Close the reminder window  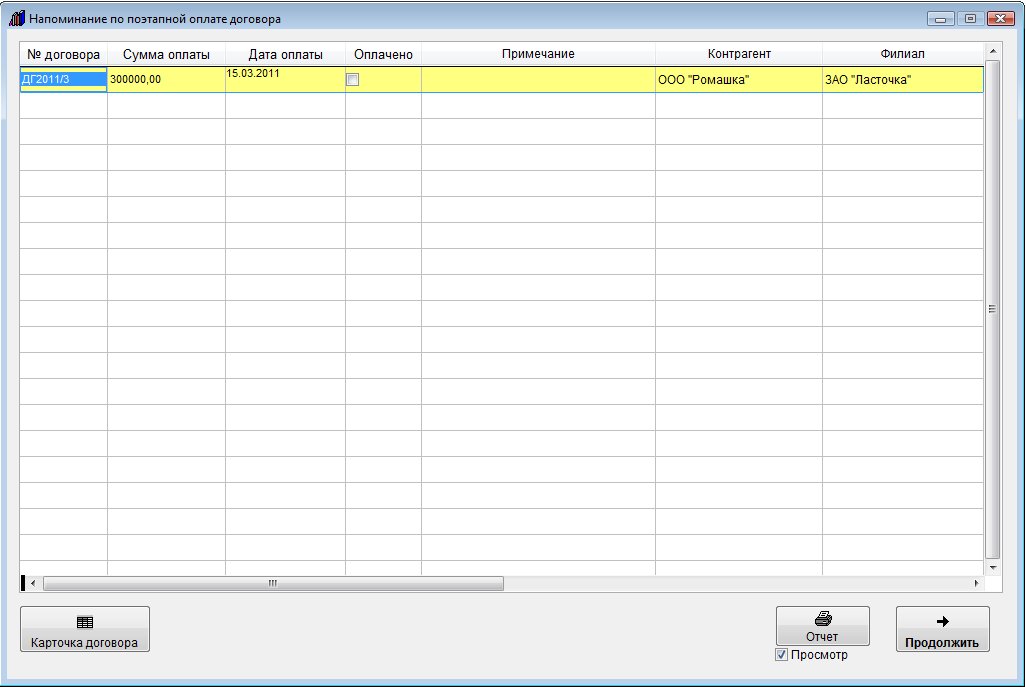point(1000,19)
